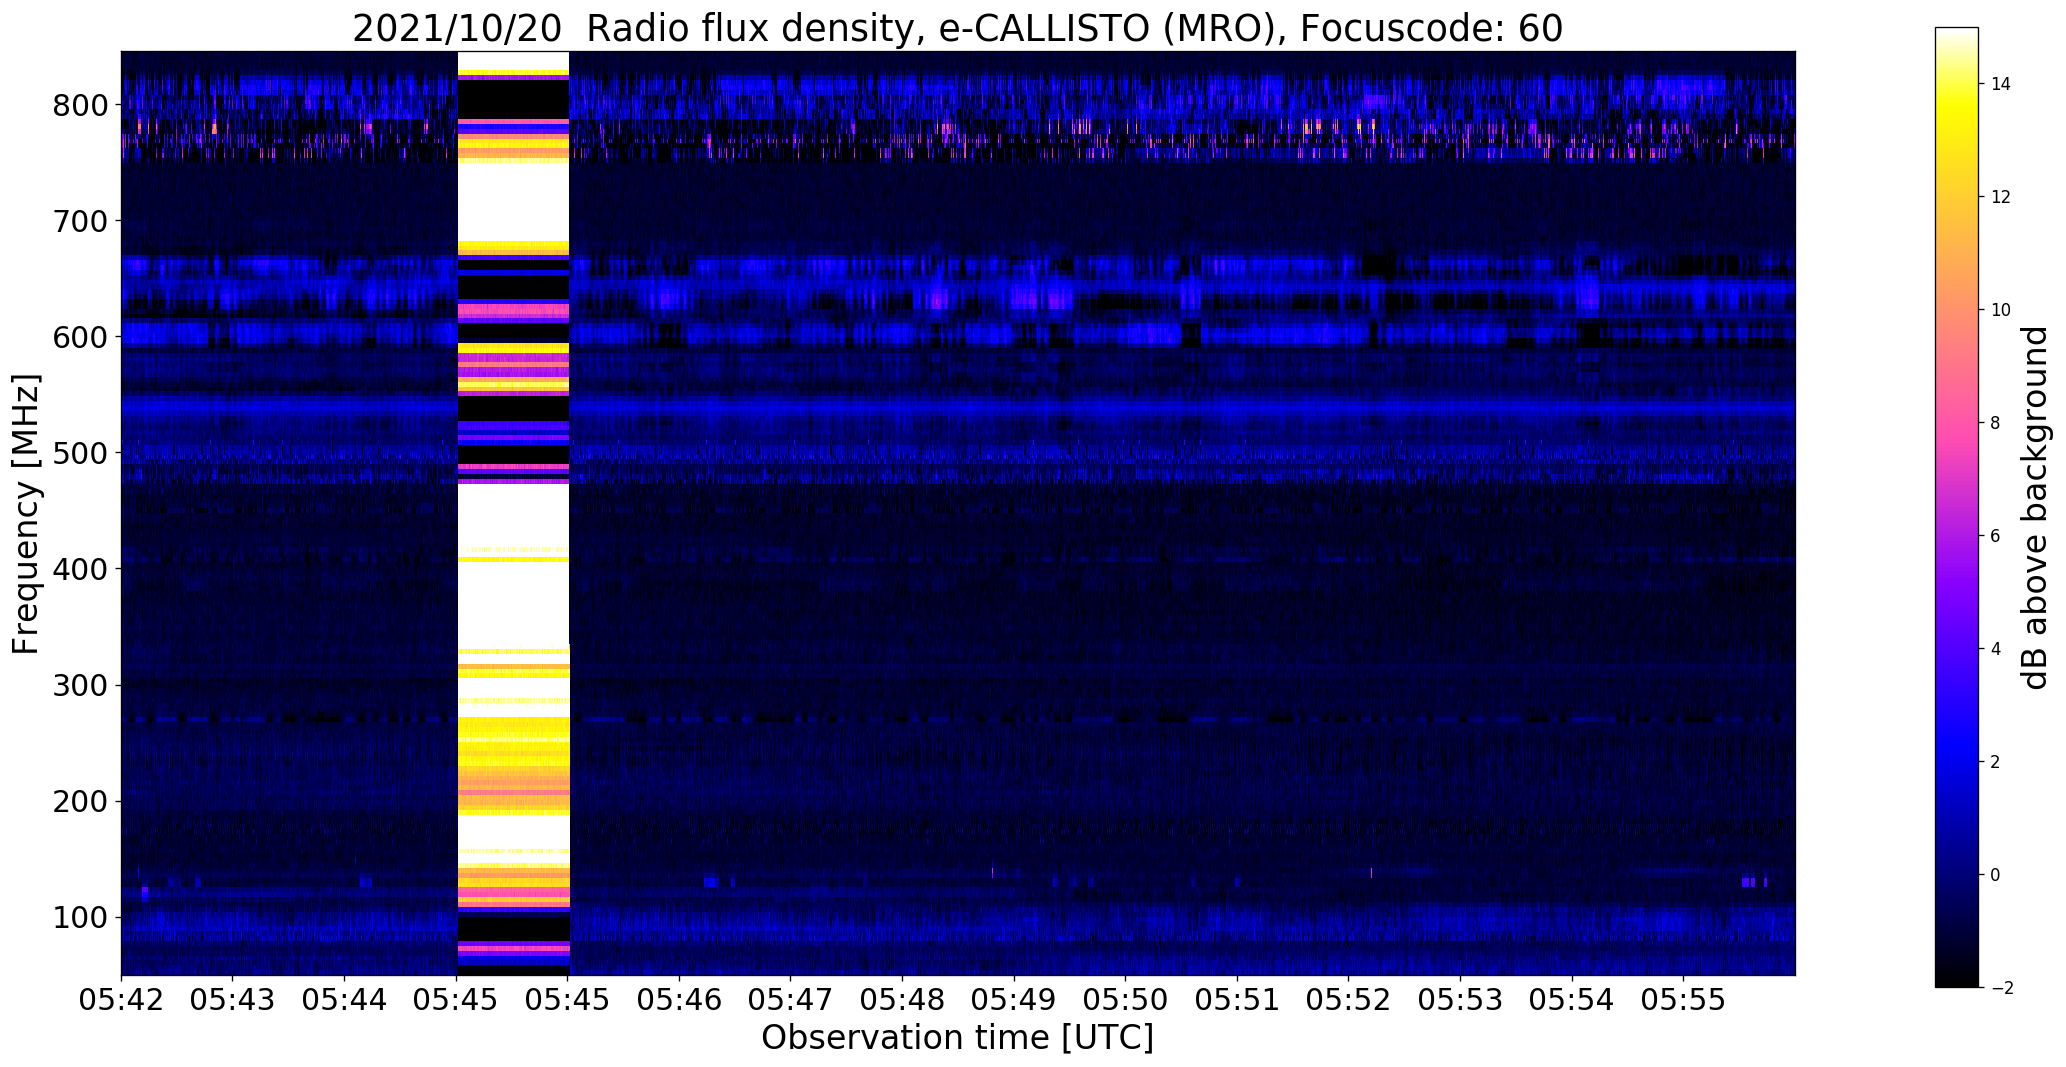Click the 400 frequency tick label
This screenshot has width=2066, height=1067.
81,569
